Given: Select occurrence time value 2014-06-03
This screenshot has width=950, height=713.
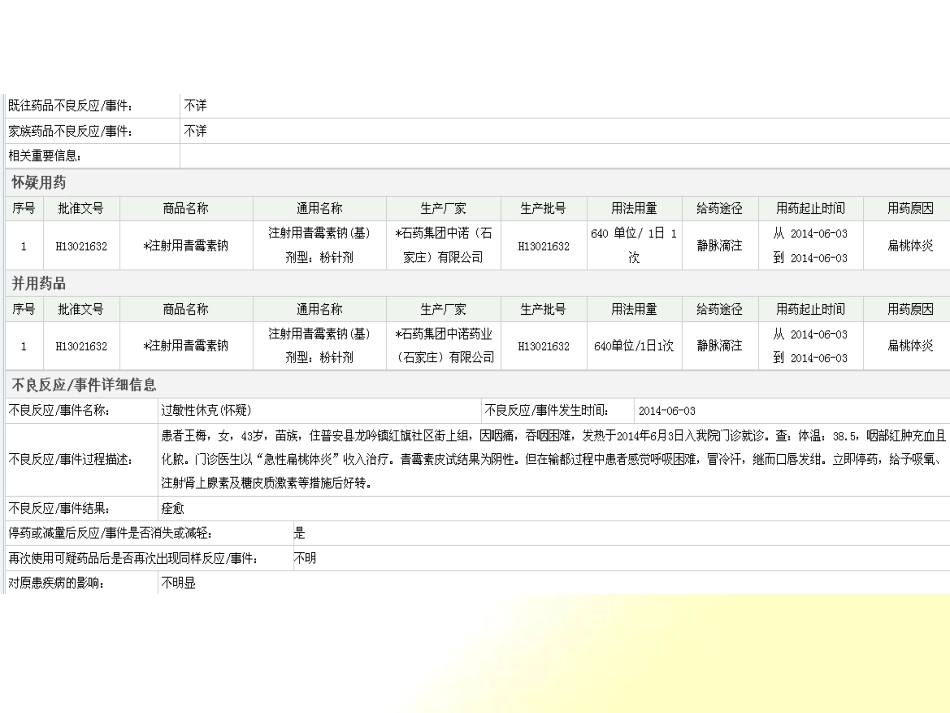Looking at the screenshot, I should click(x=667, y=411).
